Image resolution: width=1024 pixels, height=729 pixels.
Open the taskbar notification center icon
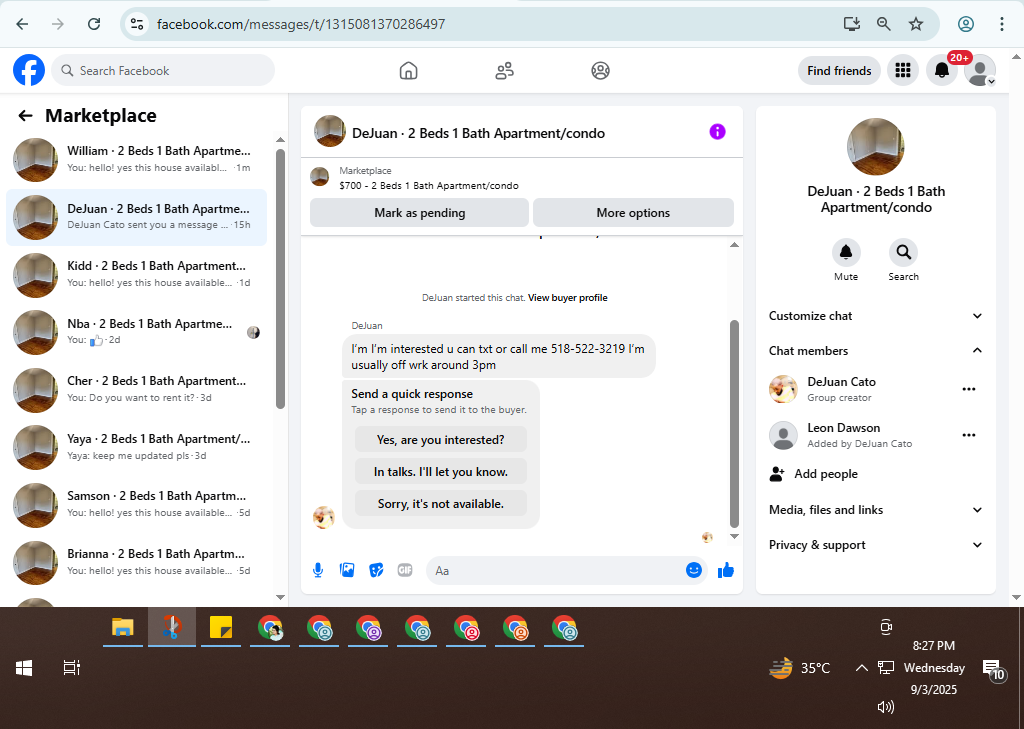tap(994, 669)
